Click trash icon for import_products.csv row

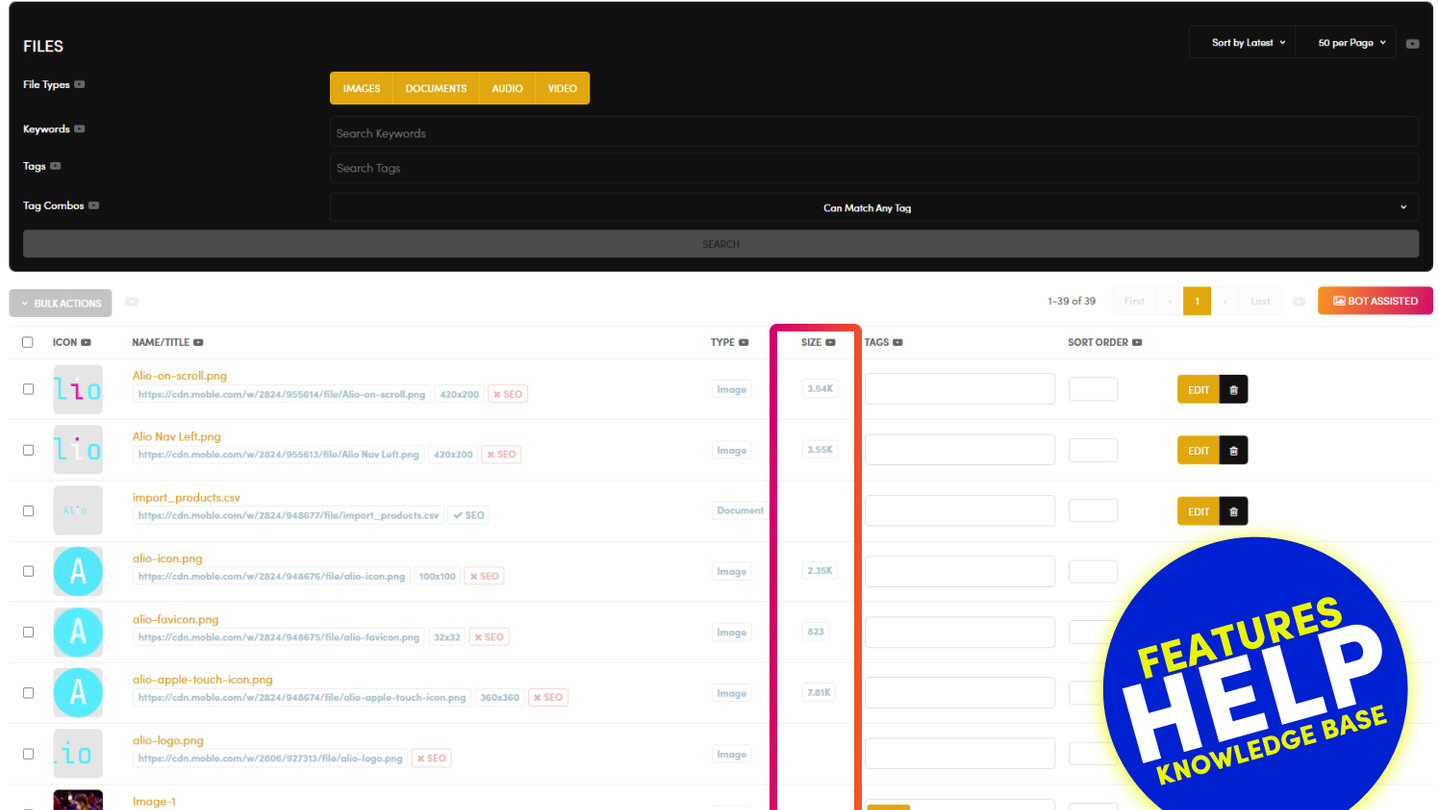[1233, 511]
